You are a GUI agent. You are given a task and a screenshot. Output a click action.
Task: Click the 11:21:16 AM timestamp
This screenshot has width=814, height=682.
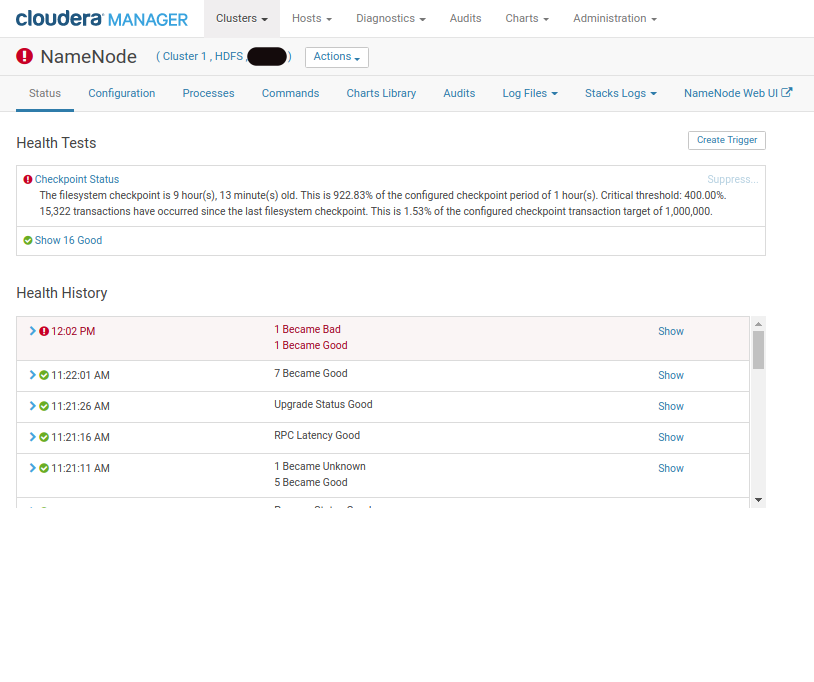(x=80, y=438)
